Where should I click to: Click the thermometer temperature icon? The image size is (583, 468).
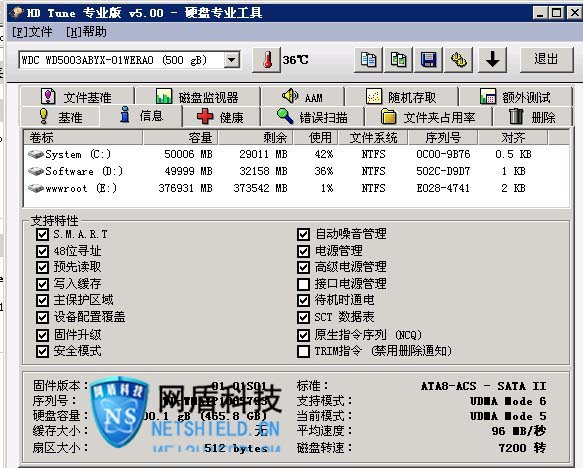click(266, 60)
